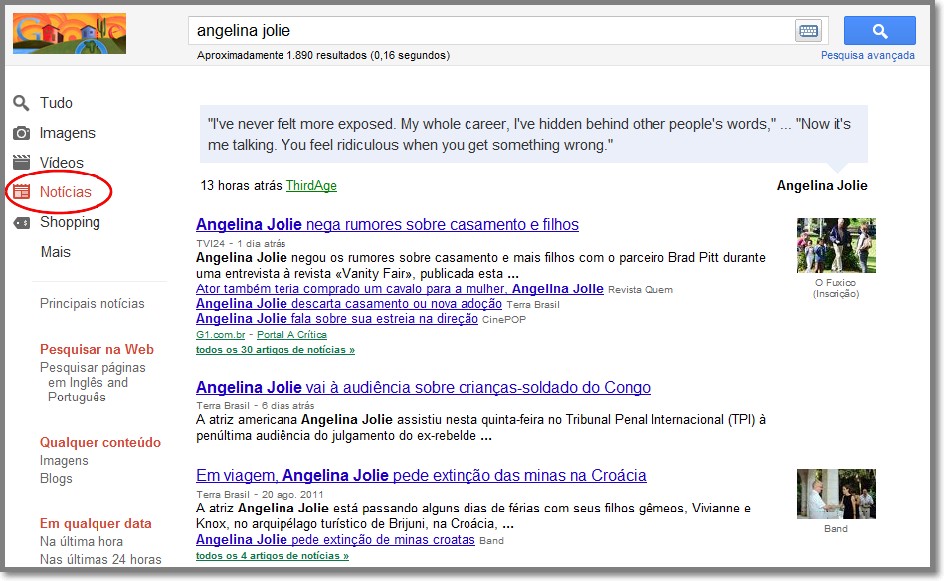Open the G1.com.br source link
This screenshot has width=944, height=581.
pyautogui.click(x=220, y=335)
